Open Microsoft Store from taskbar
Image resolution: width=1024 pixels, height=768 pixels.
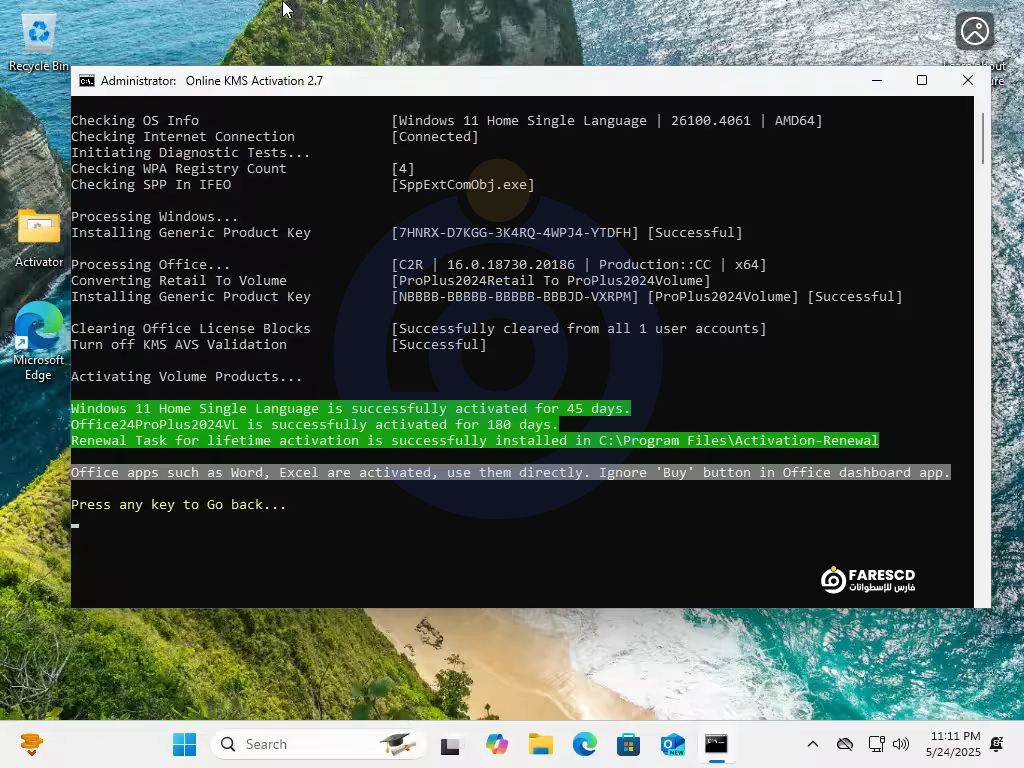pos(628,744)
